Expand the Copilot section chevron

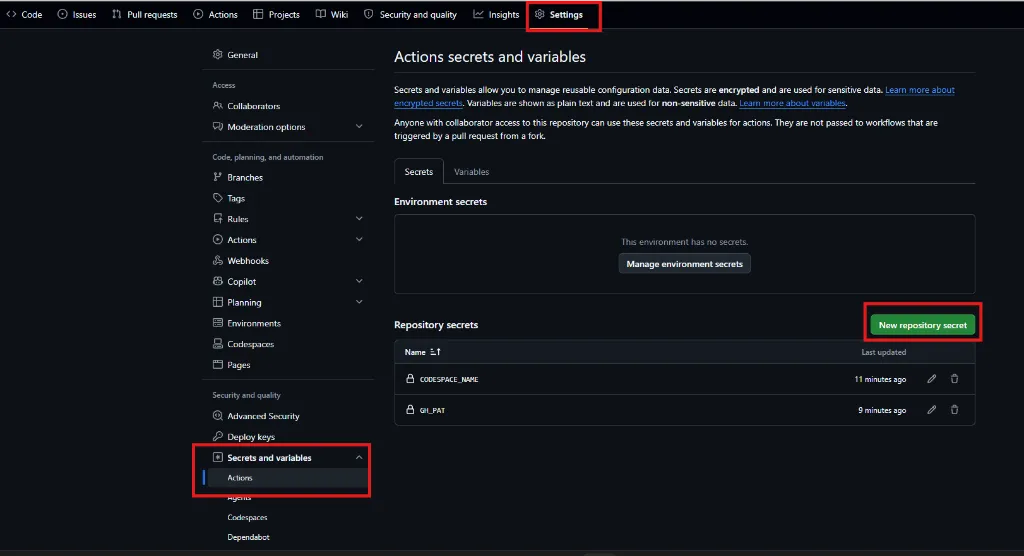(359, 282)
